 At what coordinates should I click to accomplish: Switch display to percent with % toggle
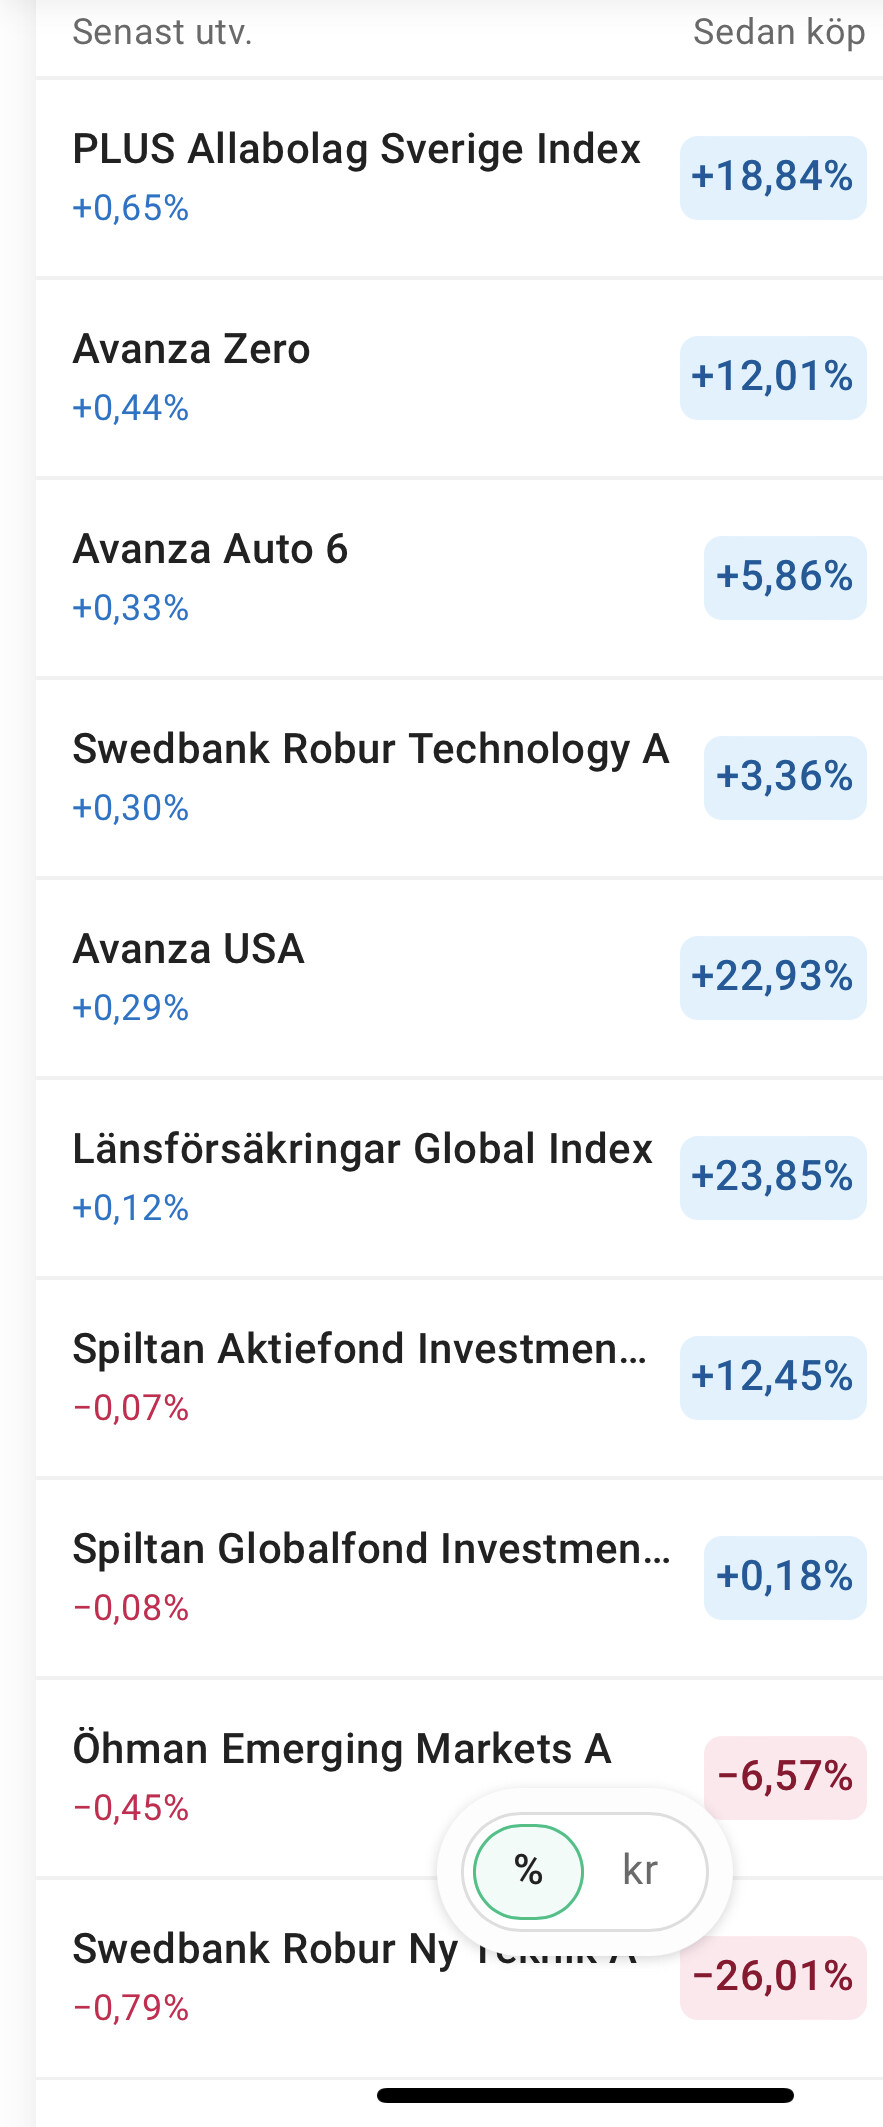tap(528, 1871)
